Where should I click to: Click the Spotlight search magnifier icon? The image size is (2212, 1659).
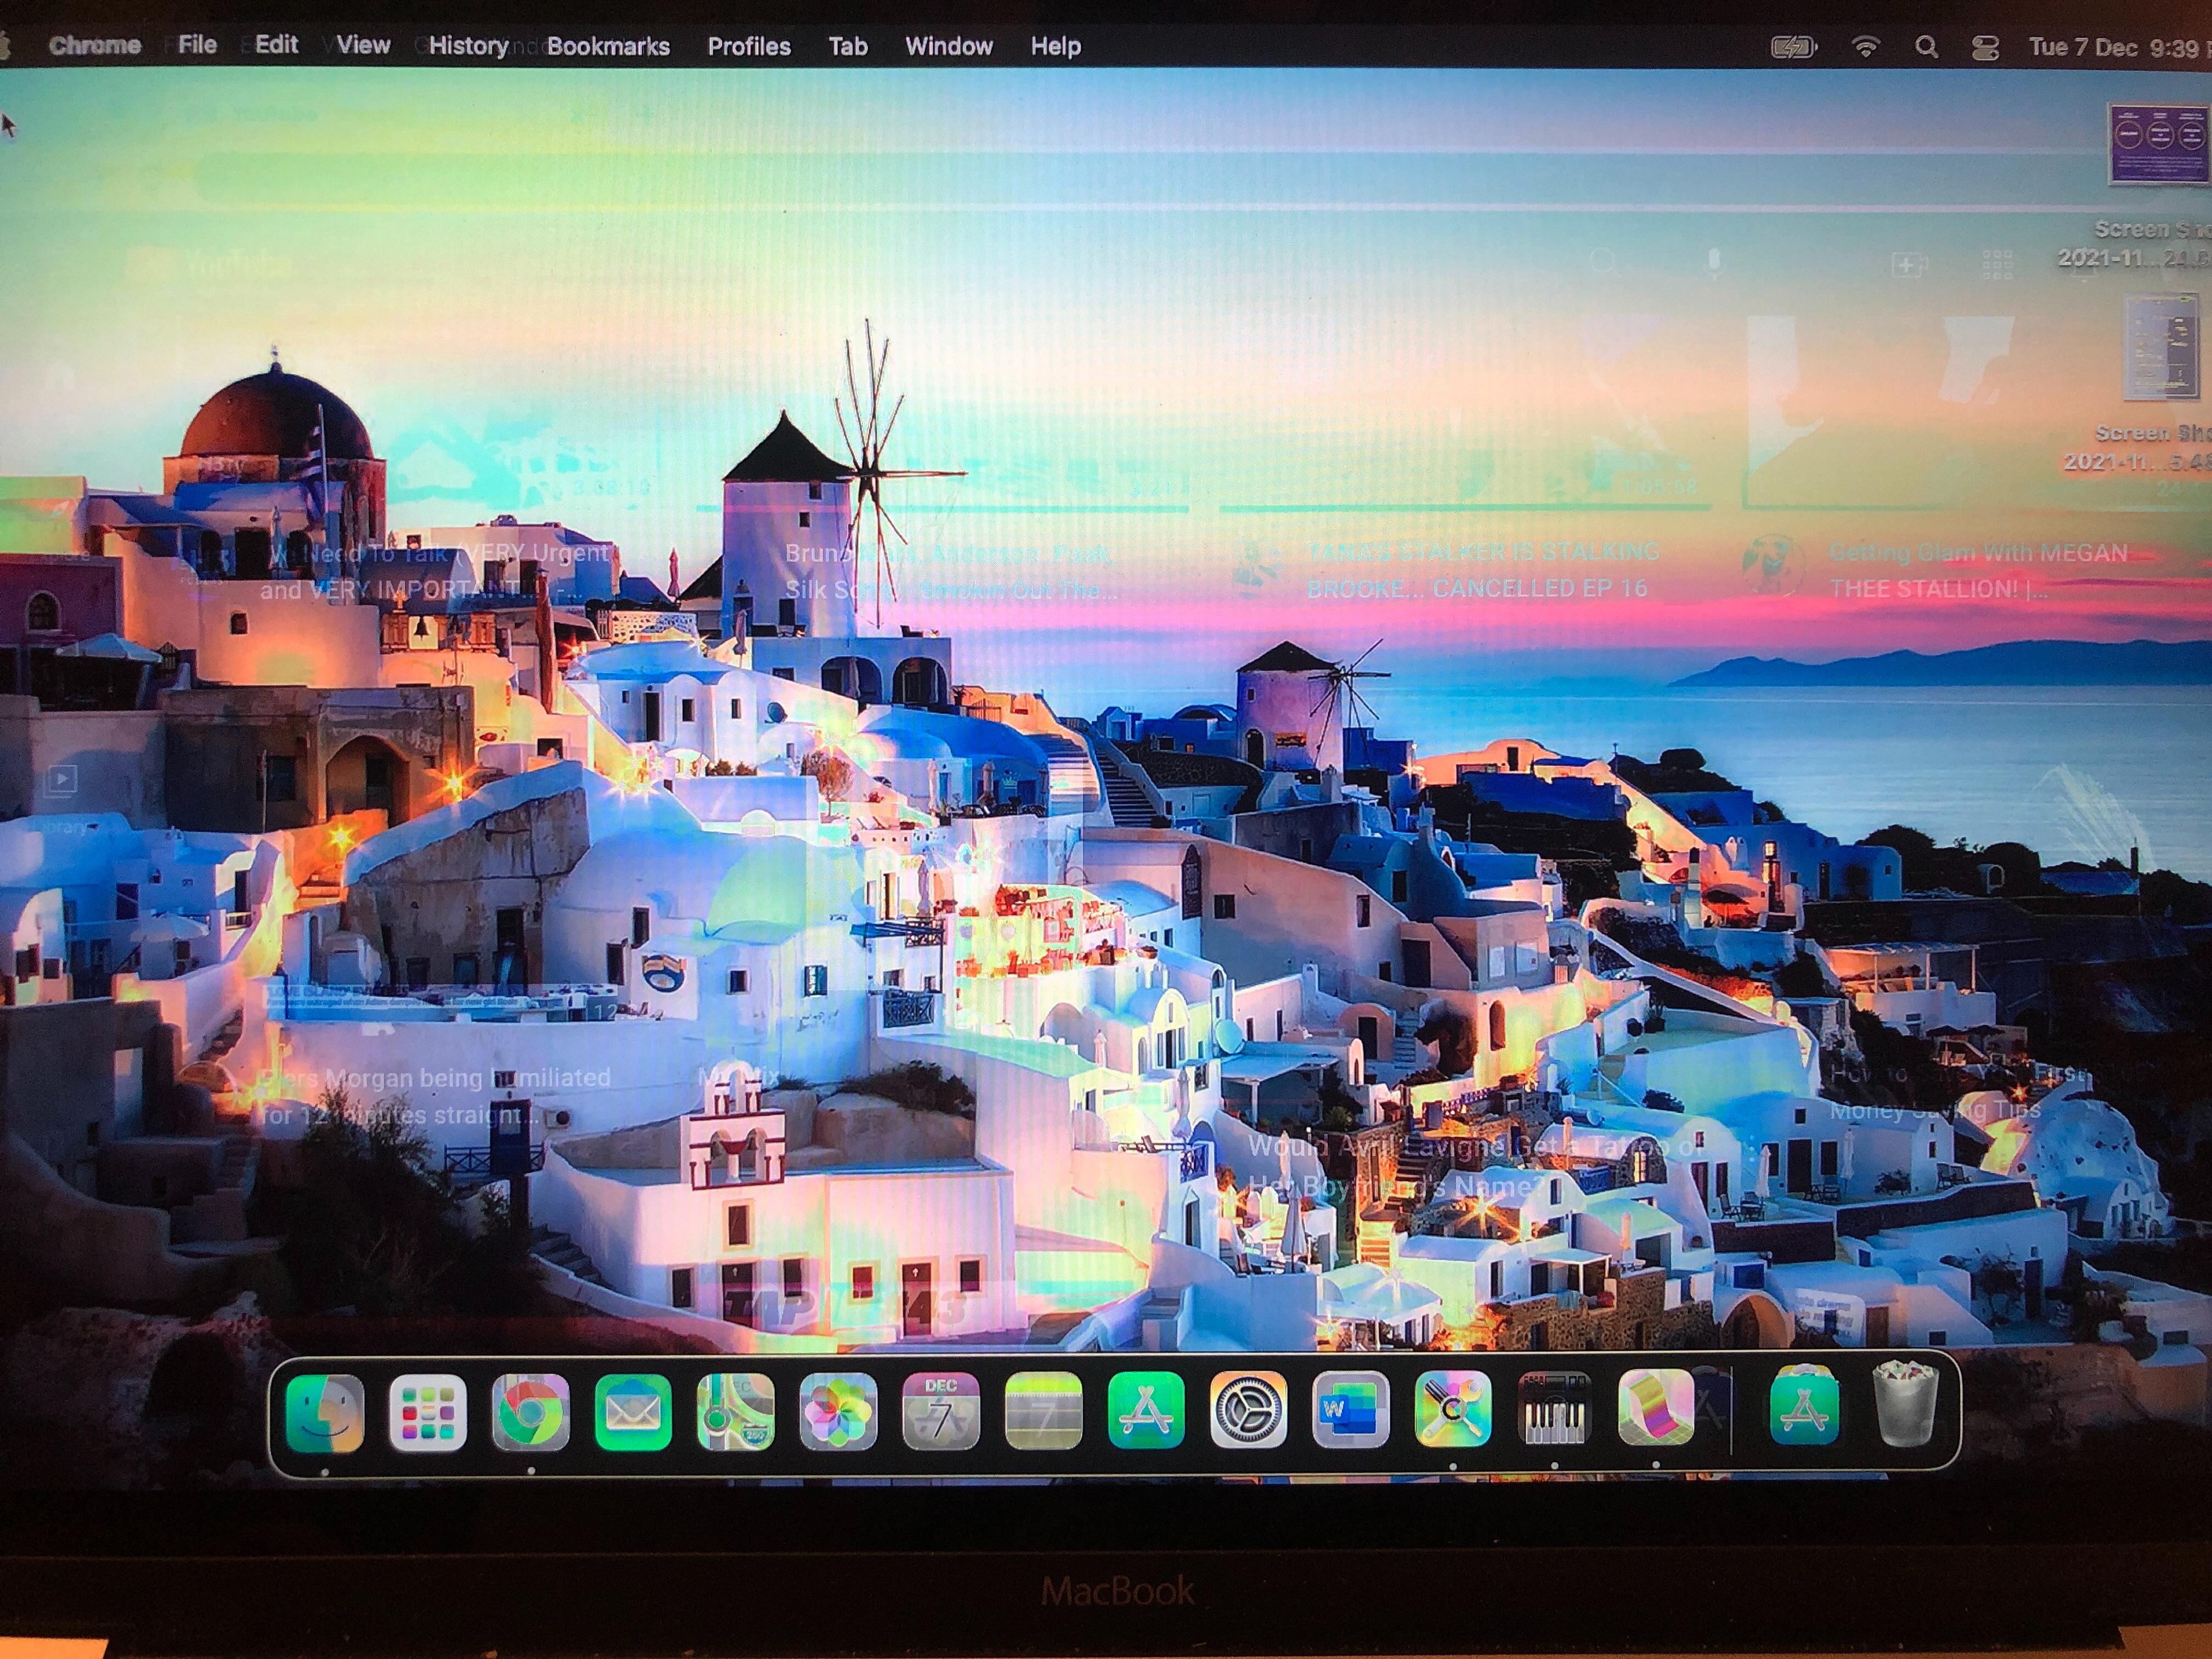(x=1926, y=47)
